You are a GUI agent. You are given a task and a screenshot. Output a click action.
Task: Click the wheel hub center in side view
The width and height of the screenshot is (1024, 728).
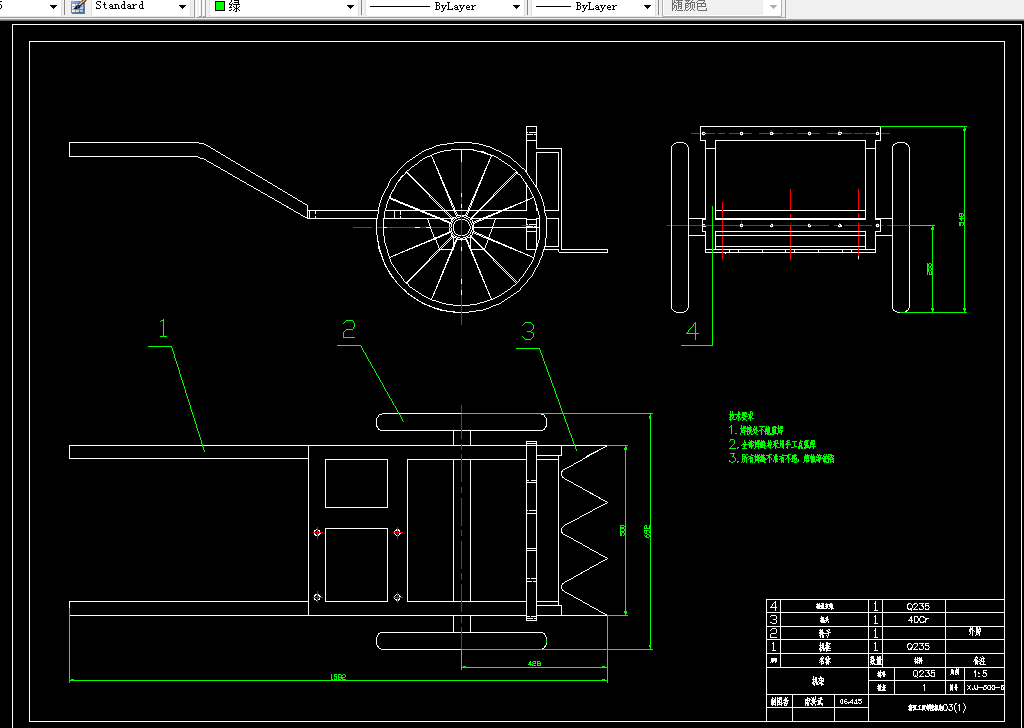point(461,227)
